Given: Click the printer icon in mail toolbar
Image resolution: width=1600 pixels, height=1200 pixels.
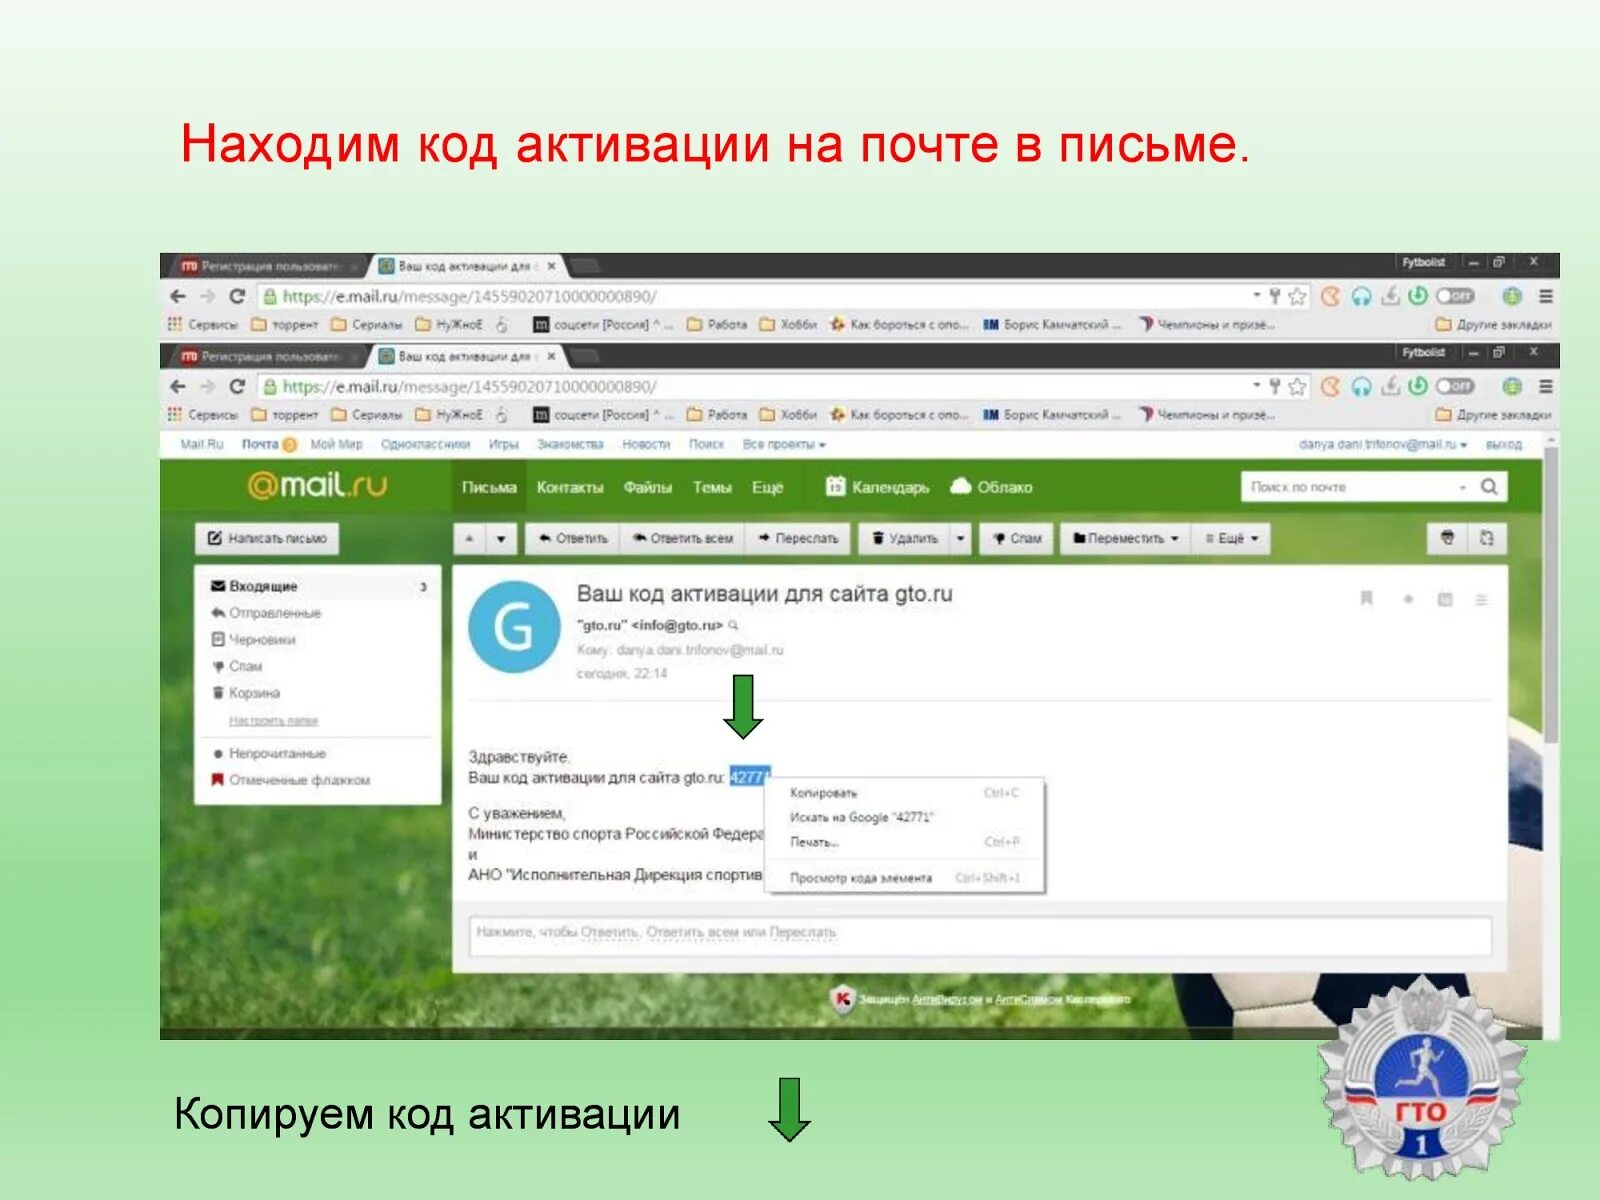Looking at the screenshot, I should coord(1447,538).
